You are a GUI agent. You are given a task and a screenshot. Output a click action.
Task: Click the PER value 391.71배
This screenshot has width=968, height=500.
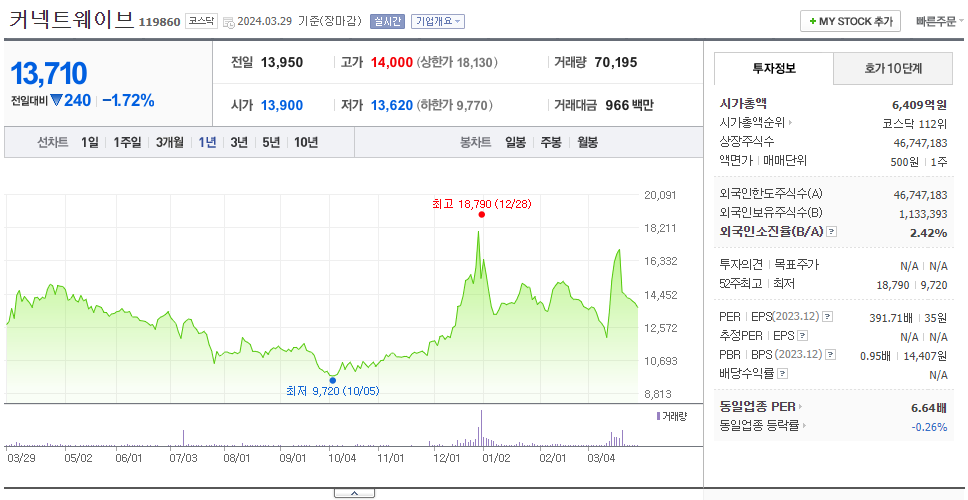pyautogui.click(x=891, y=318)
